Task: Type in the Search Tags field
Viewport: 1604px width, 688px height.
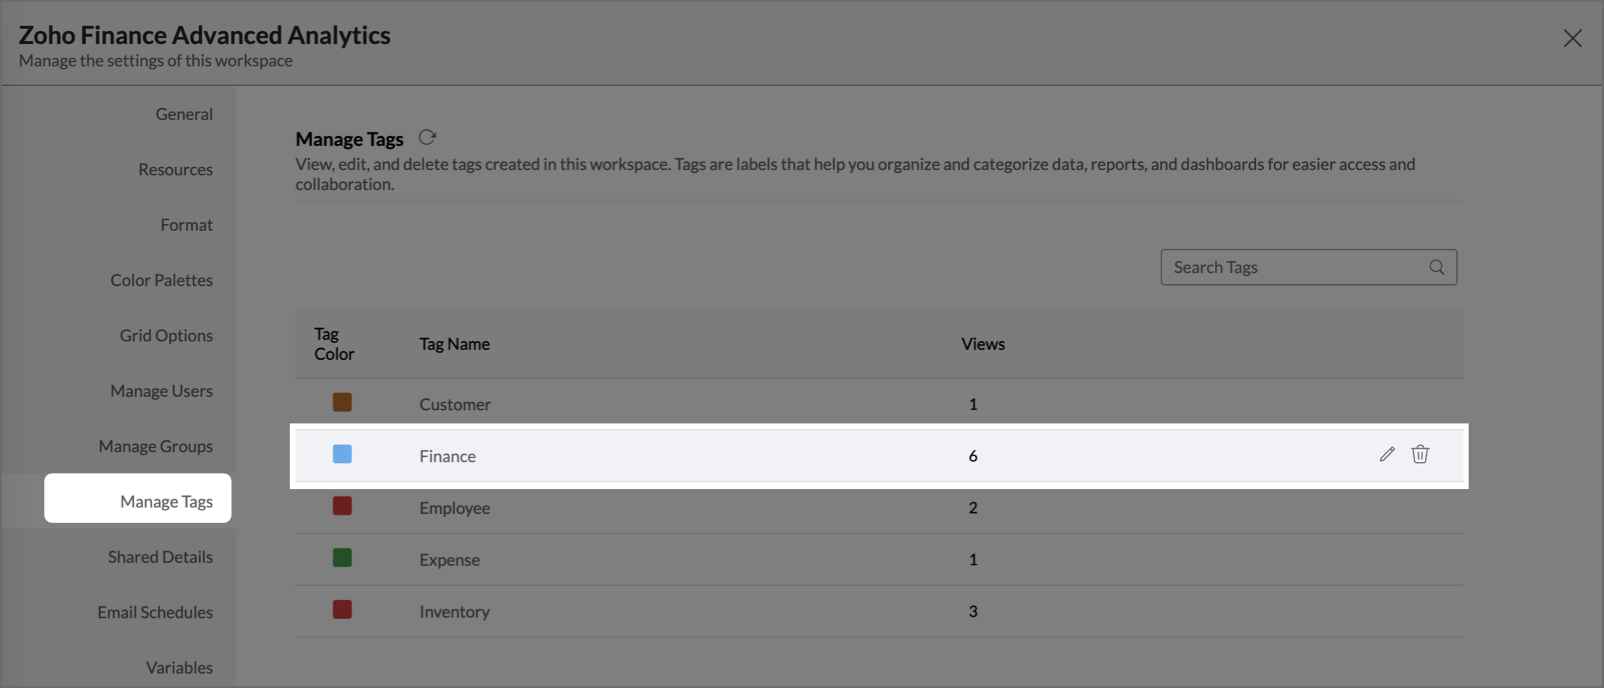Action: click(1295, 267)
